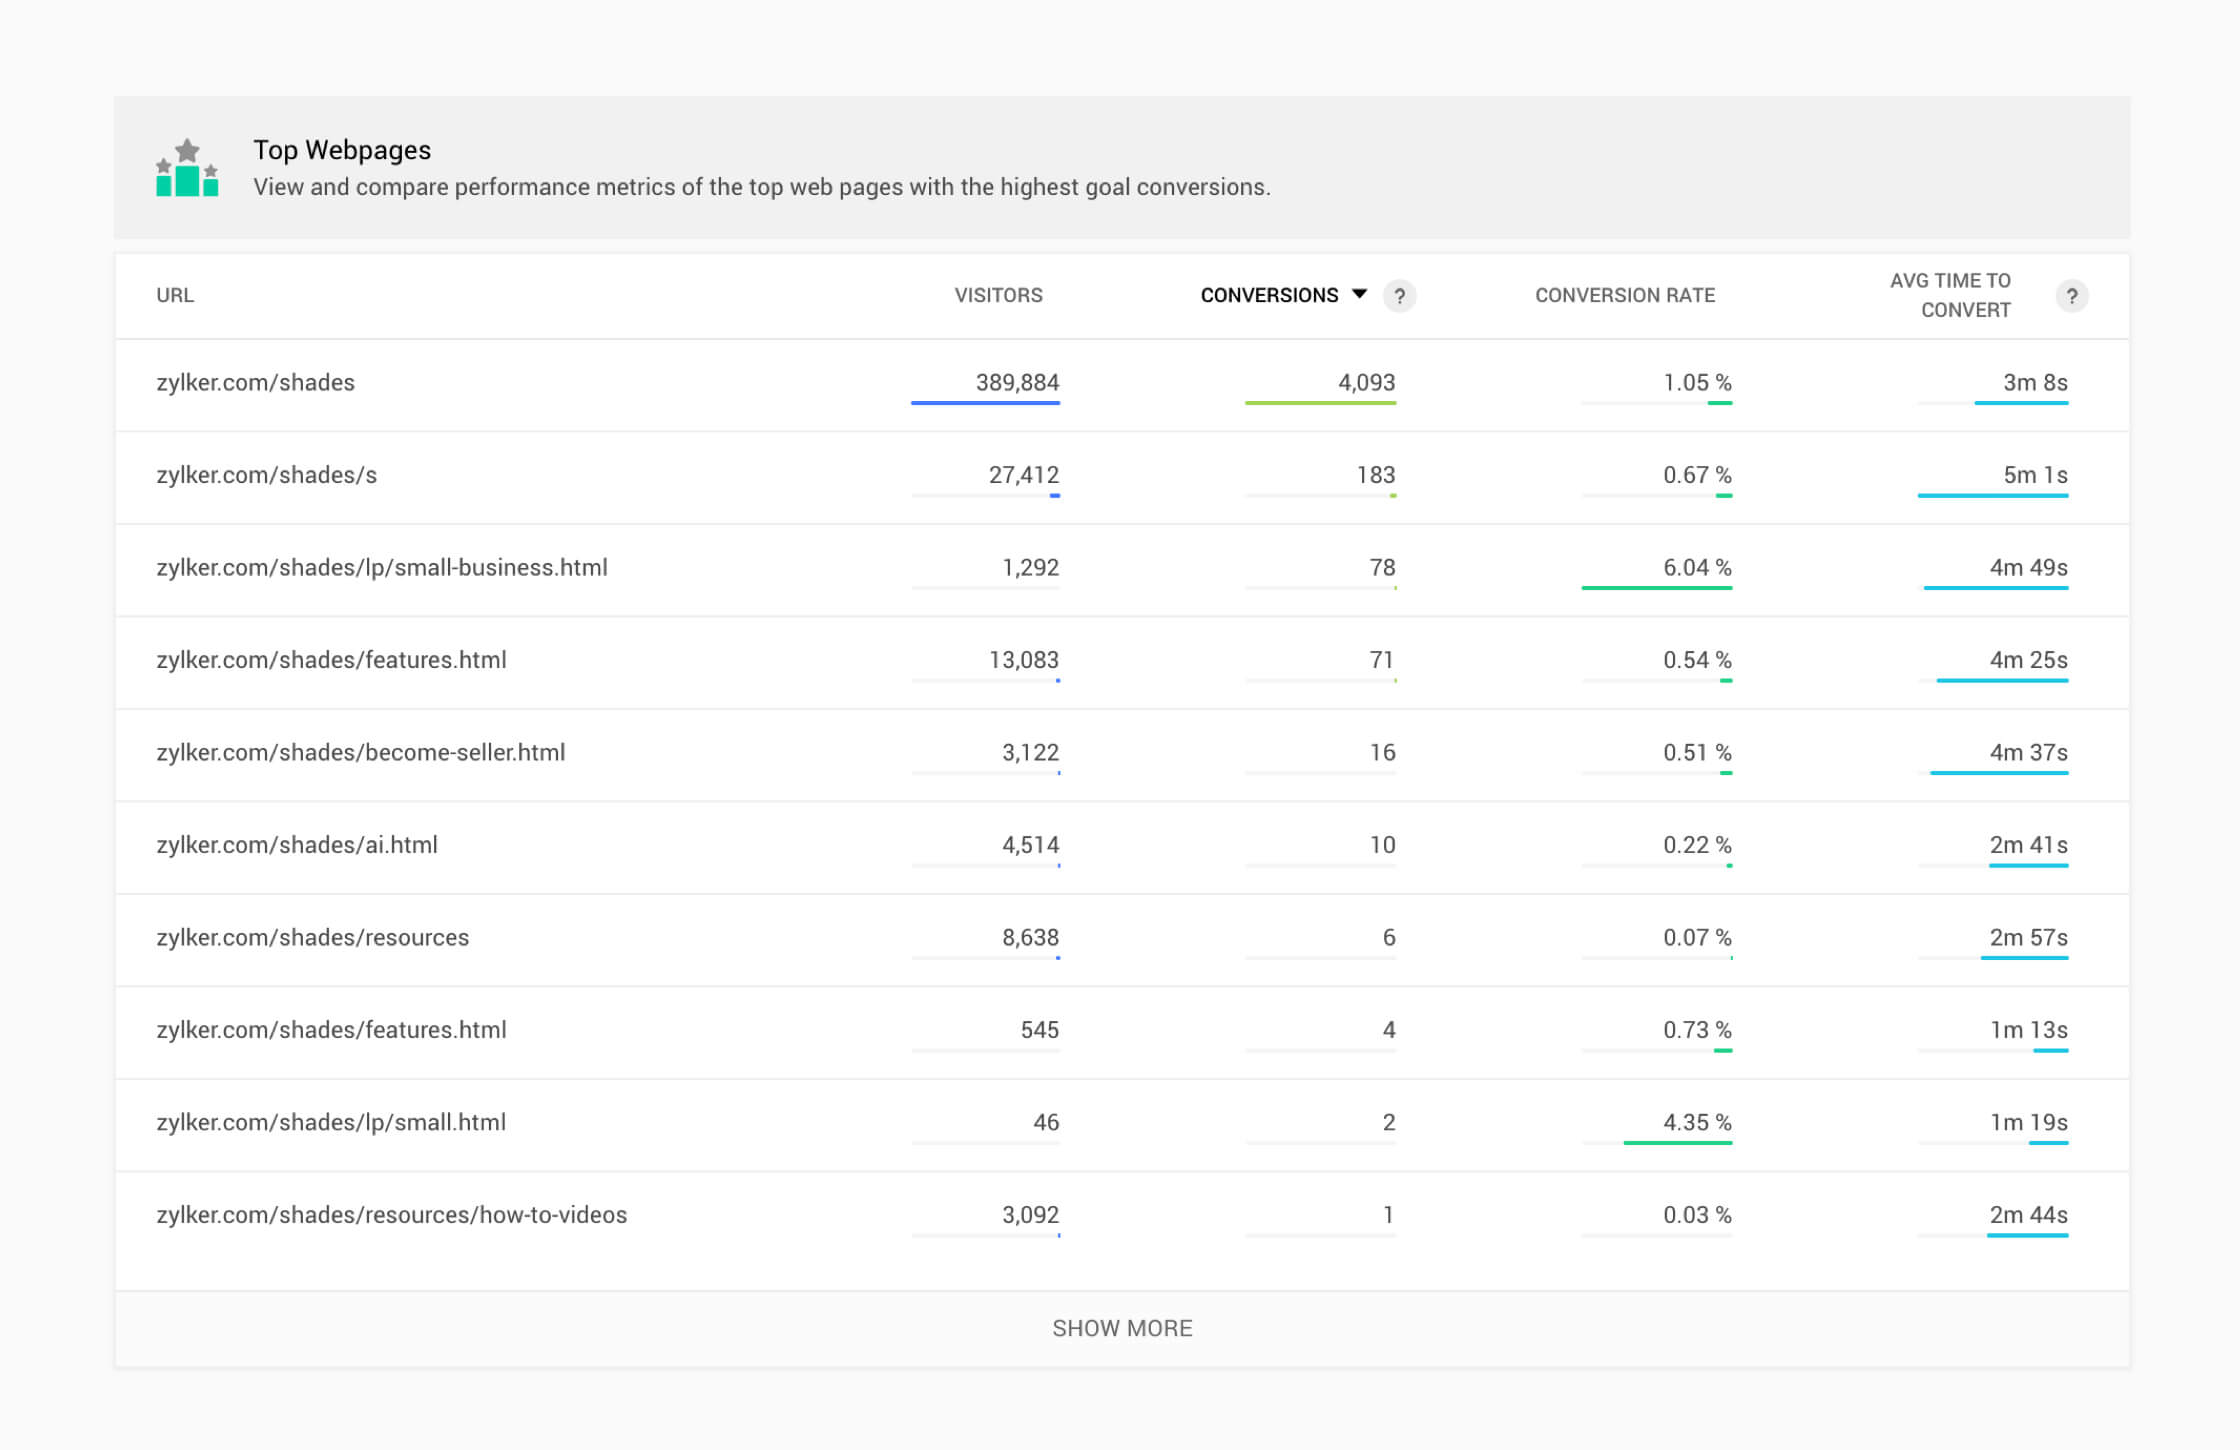This screenshot has width=2240, height=1450.
Task: Sort by the Conversion Rate column header
Action: tap(1624, 295)
